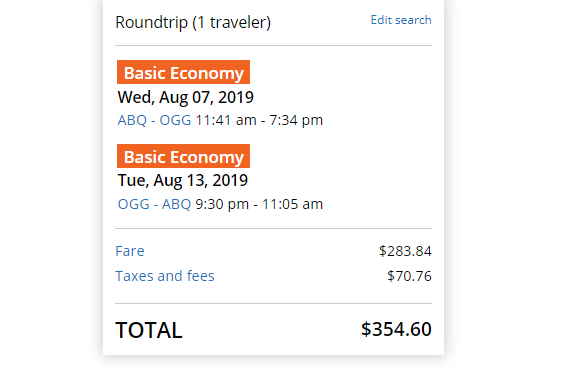Click the $283.84 fare amount
The width and height of the screenshot is (565, 371).
click(x=405, y=251)
